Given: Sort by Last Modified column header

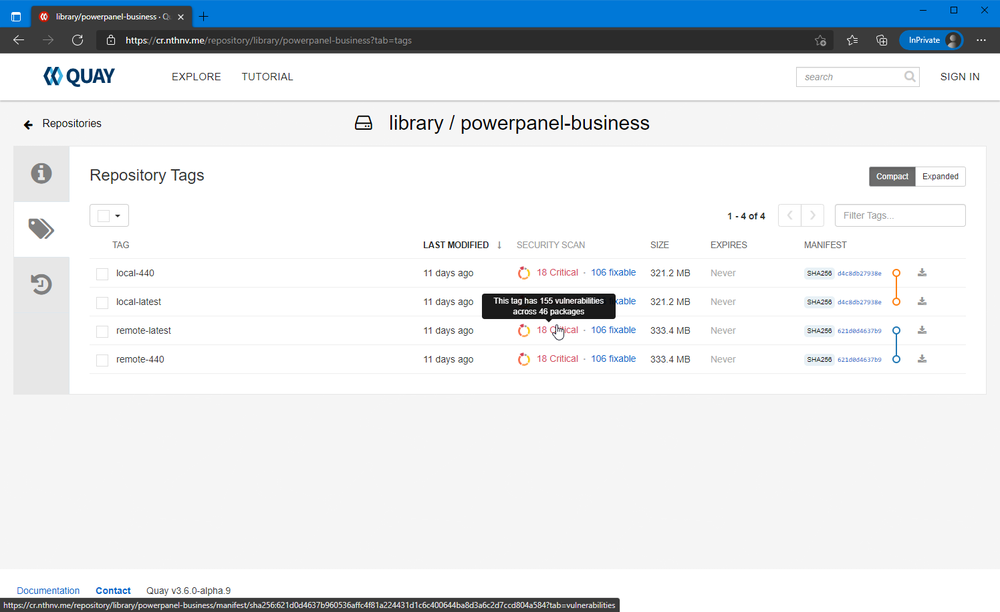Looking at the screenshot, I should [x=456, y=245].
